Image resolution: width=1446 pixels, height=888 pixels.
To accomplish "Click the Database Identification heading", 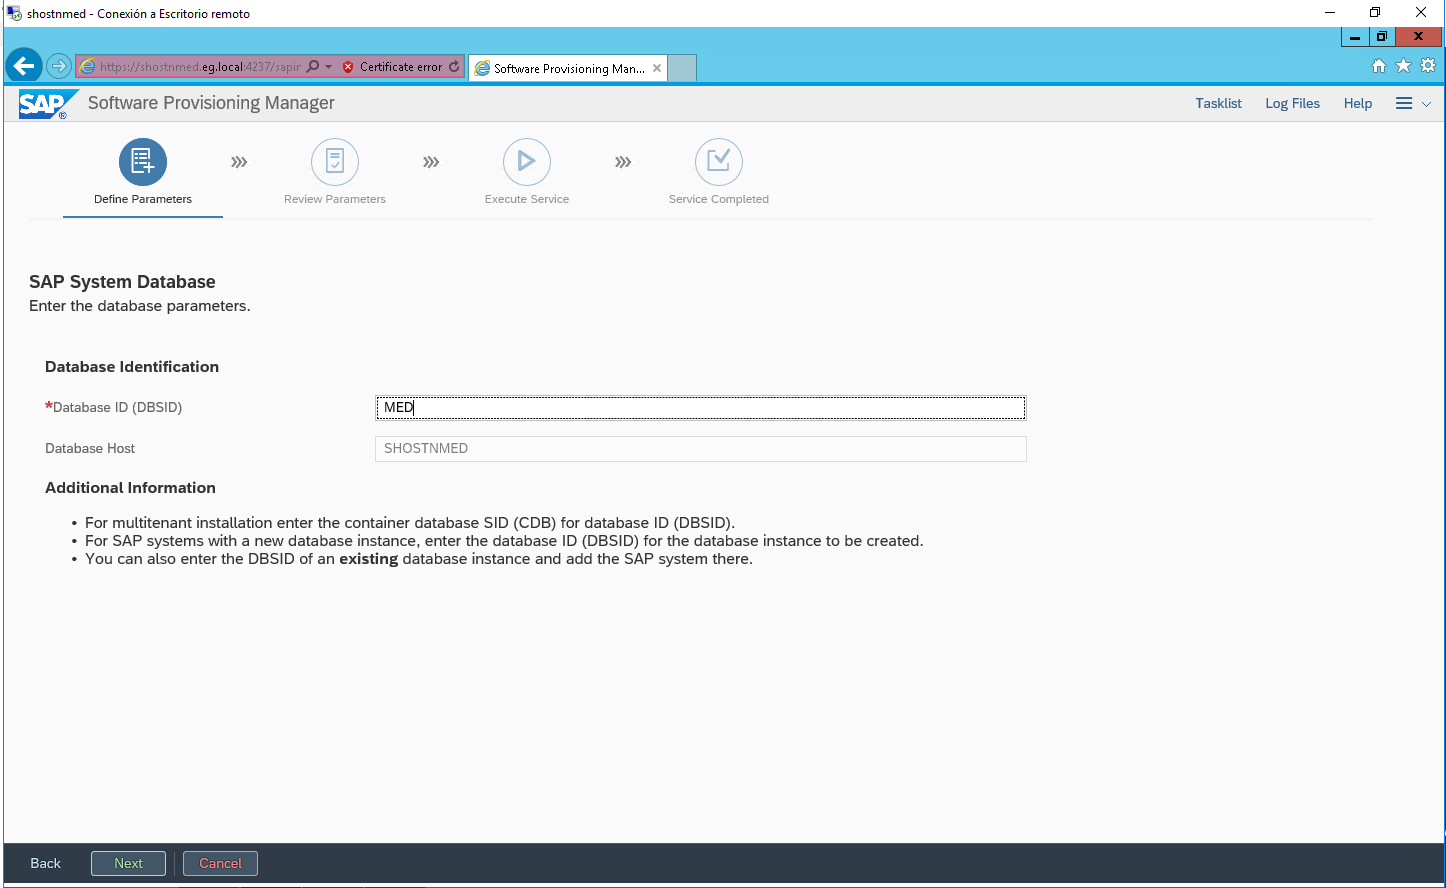I will [132, 367].
